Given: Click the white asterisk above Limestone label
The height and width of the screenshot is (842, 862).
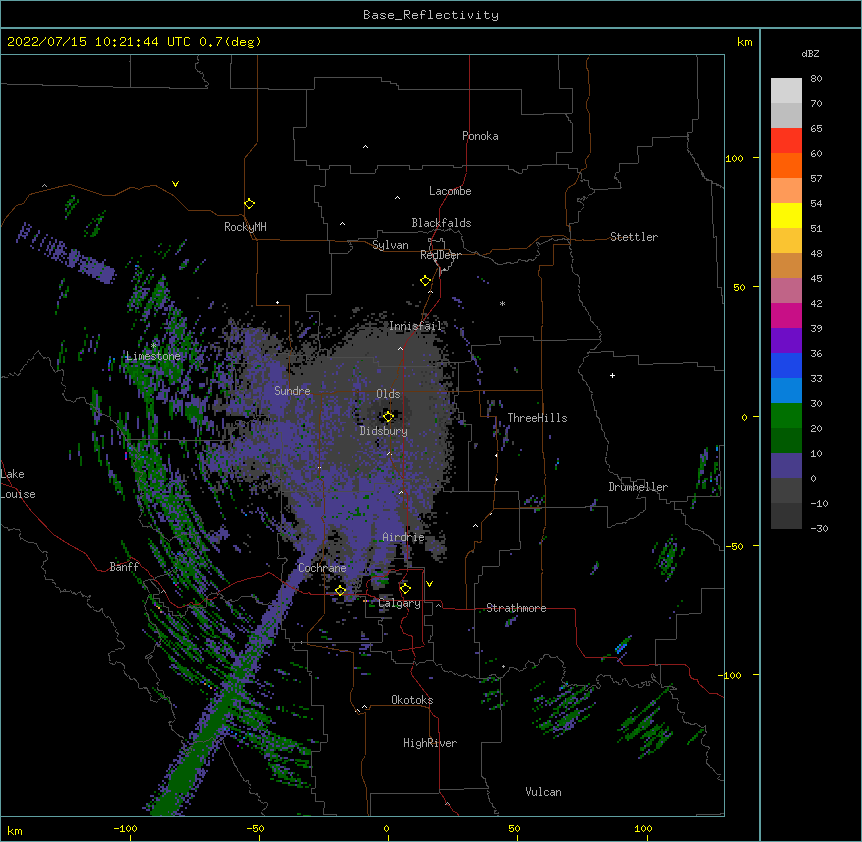Looking at the screenshot, I should tap(154, 345).
